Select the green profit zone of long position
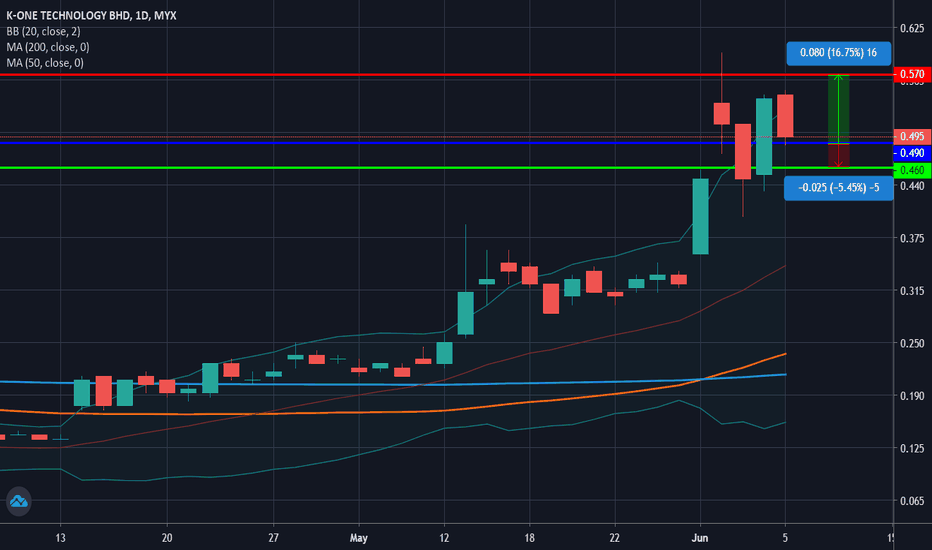 (839, 109)
